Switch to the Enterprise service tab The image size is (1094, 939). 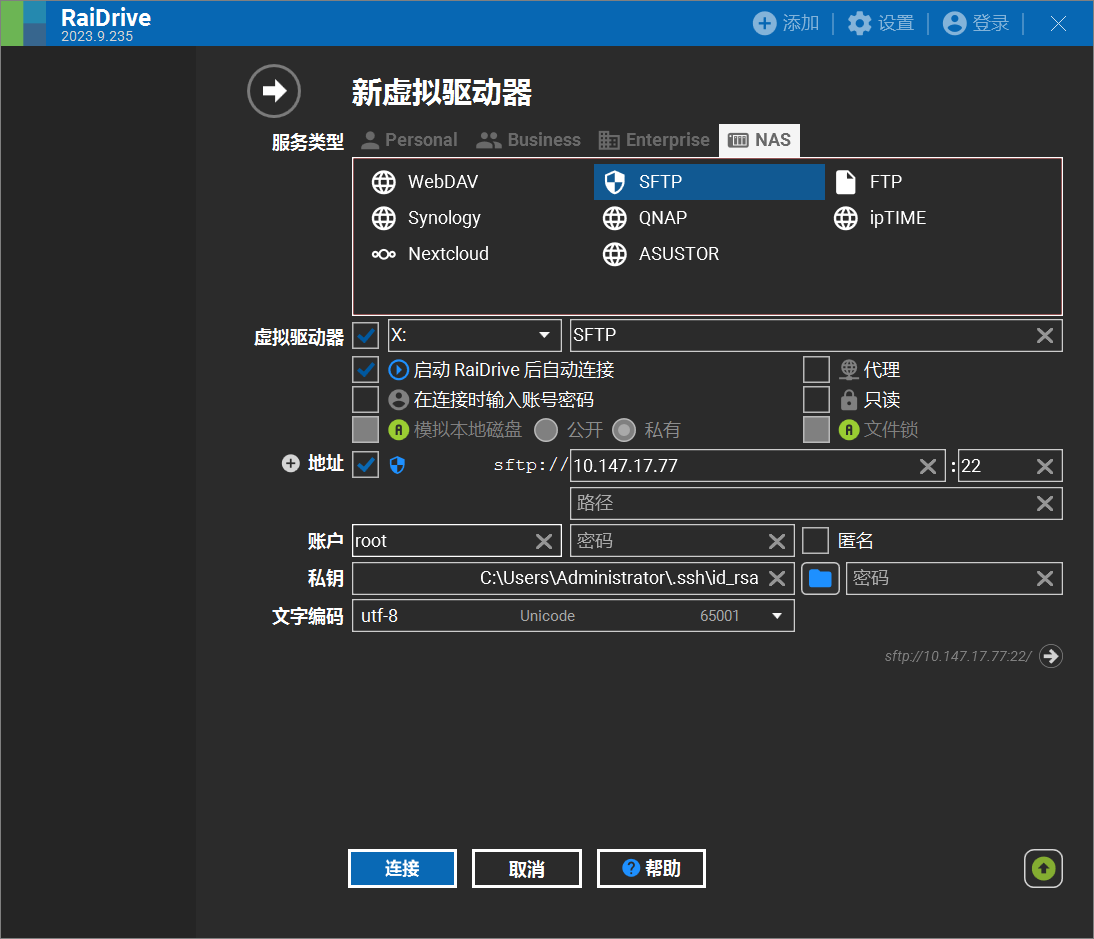pyautogui.click(x=654, y=140)
